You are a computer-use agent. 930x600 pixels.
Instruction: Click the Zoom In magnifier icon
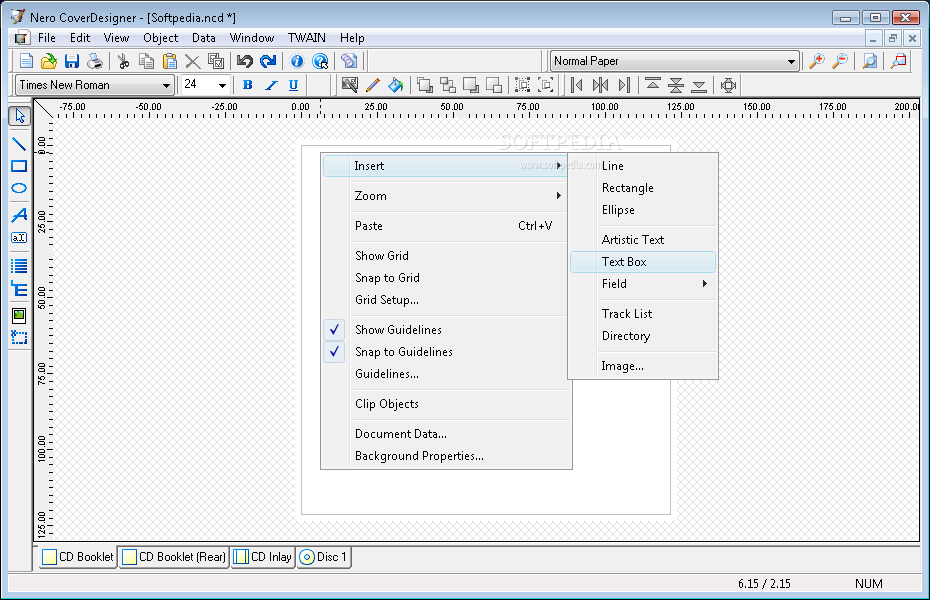817,61
